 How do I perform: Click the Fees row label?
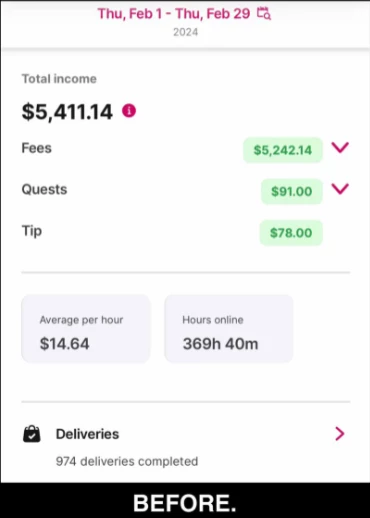pos(37,148)
